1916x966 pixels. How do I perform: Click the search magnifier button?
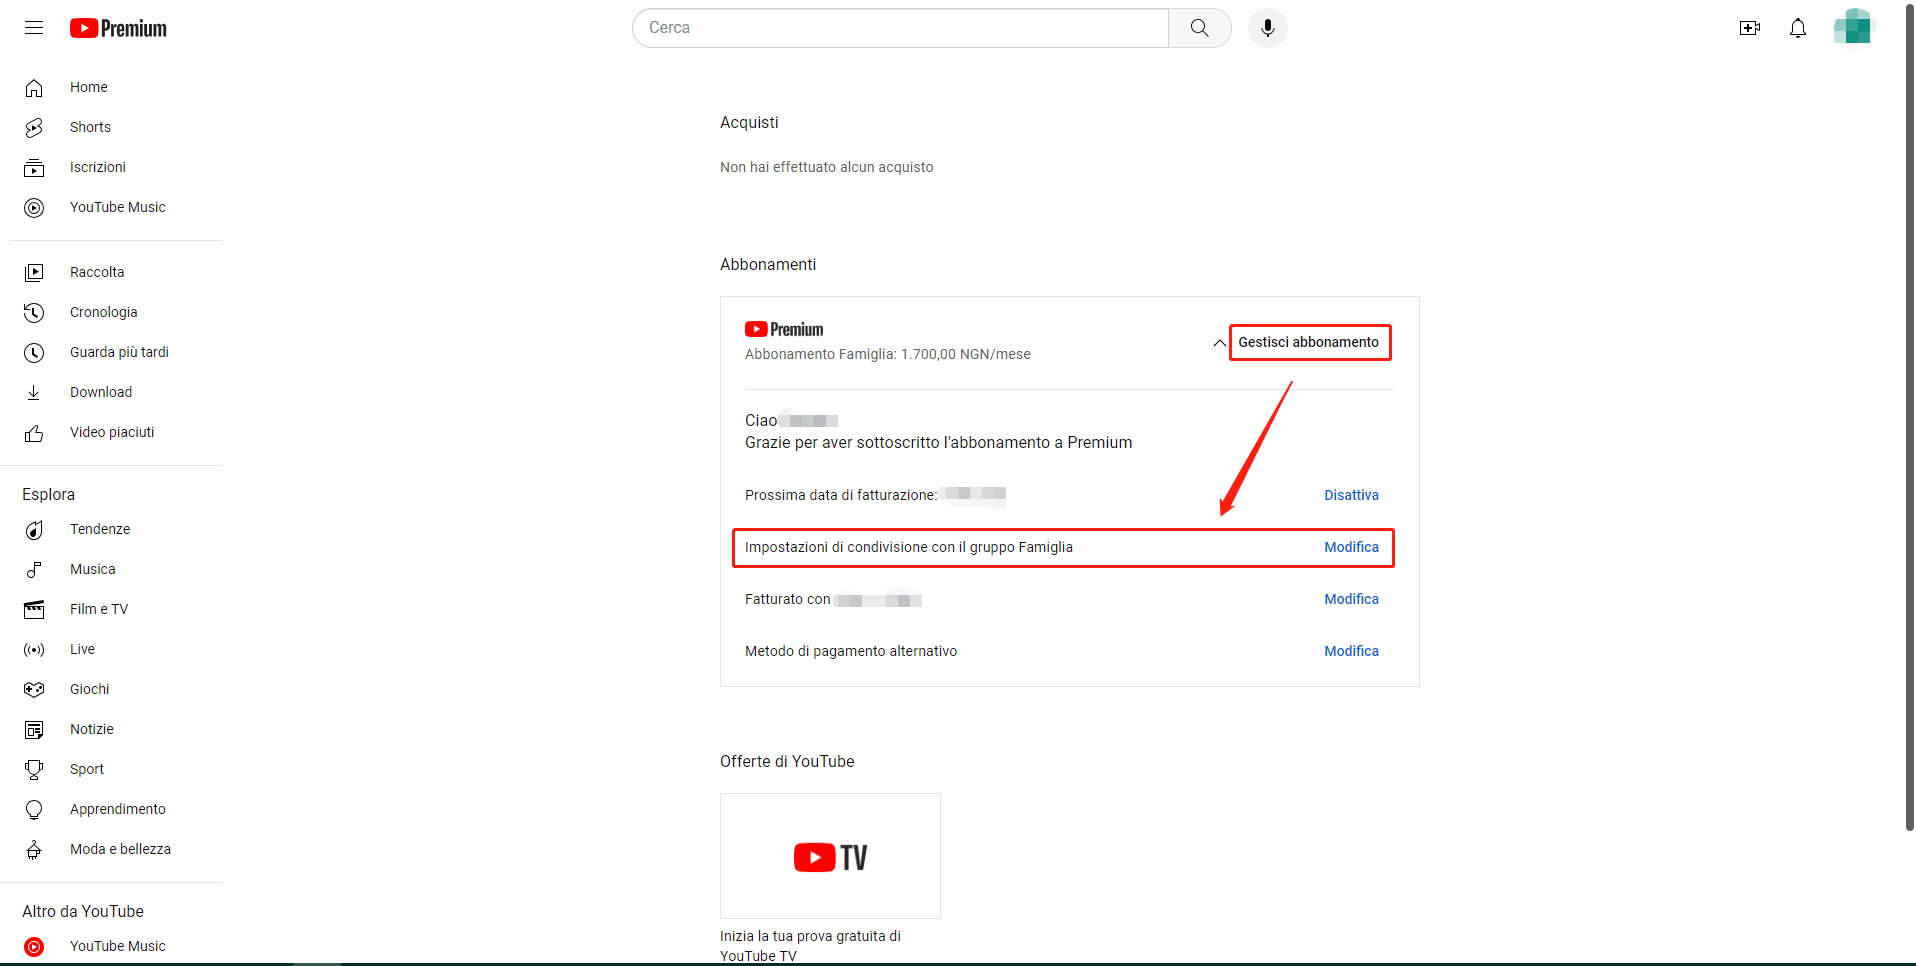1200,28
